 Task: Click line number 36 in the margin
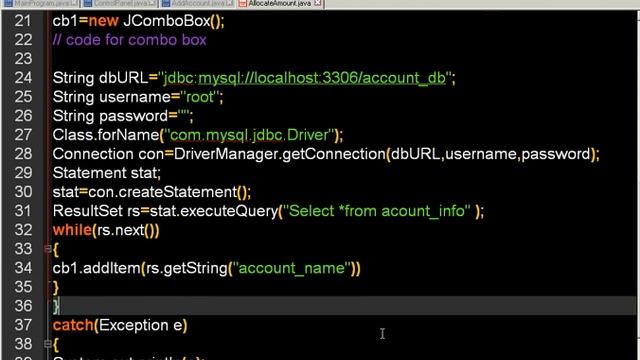[23, 306]
